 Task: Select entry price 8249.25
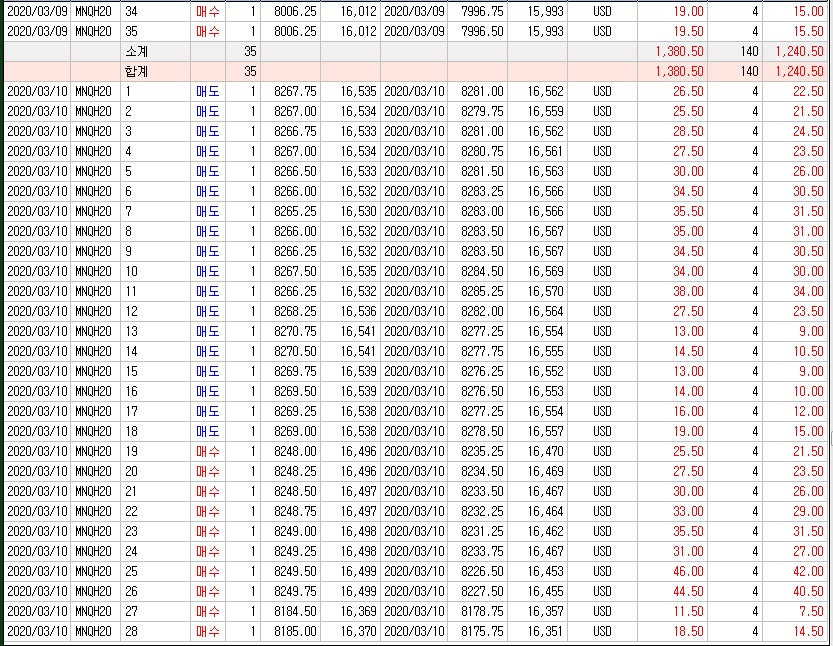[x=295, y=552]
